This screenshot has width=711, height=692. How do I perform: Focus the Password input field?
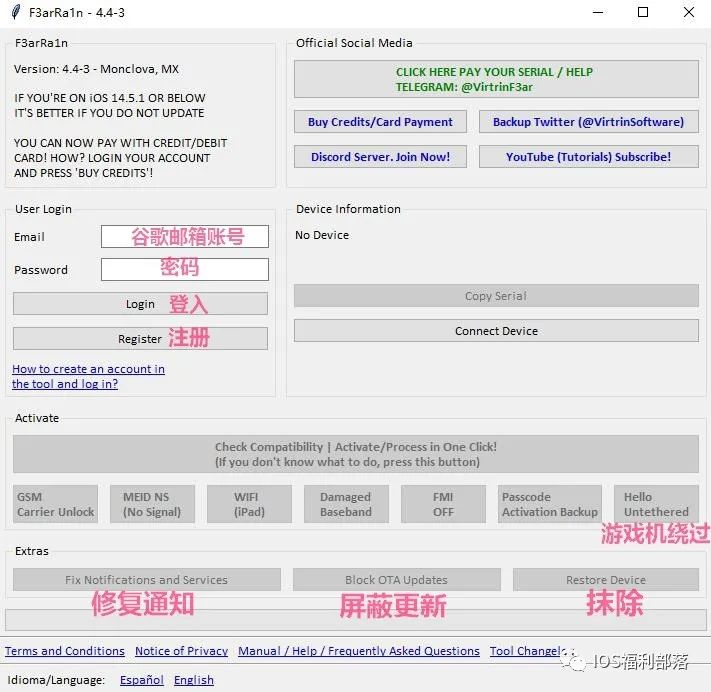pyautogui.click(x=185, y=269)
